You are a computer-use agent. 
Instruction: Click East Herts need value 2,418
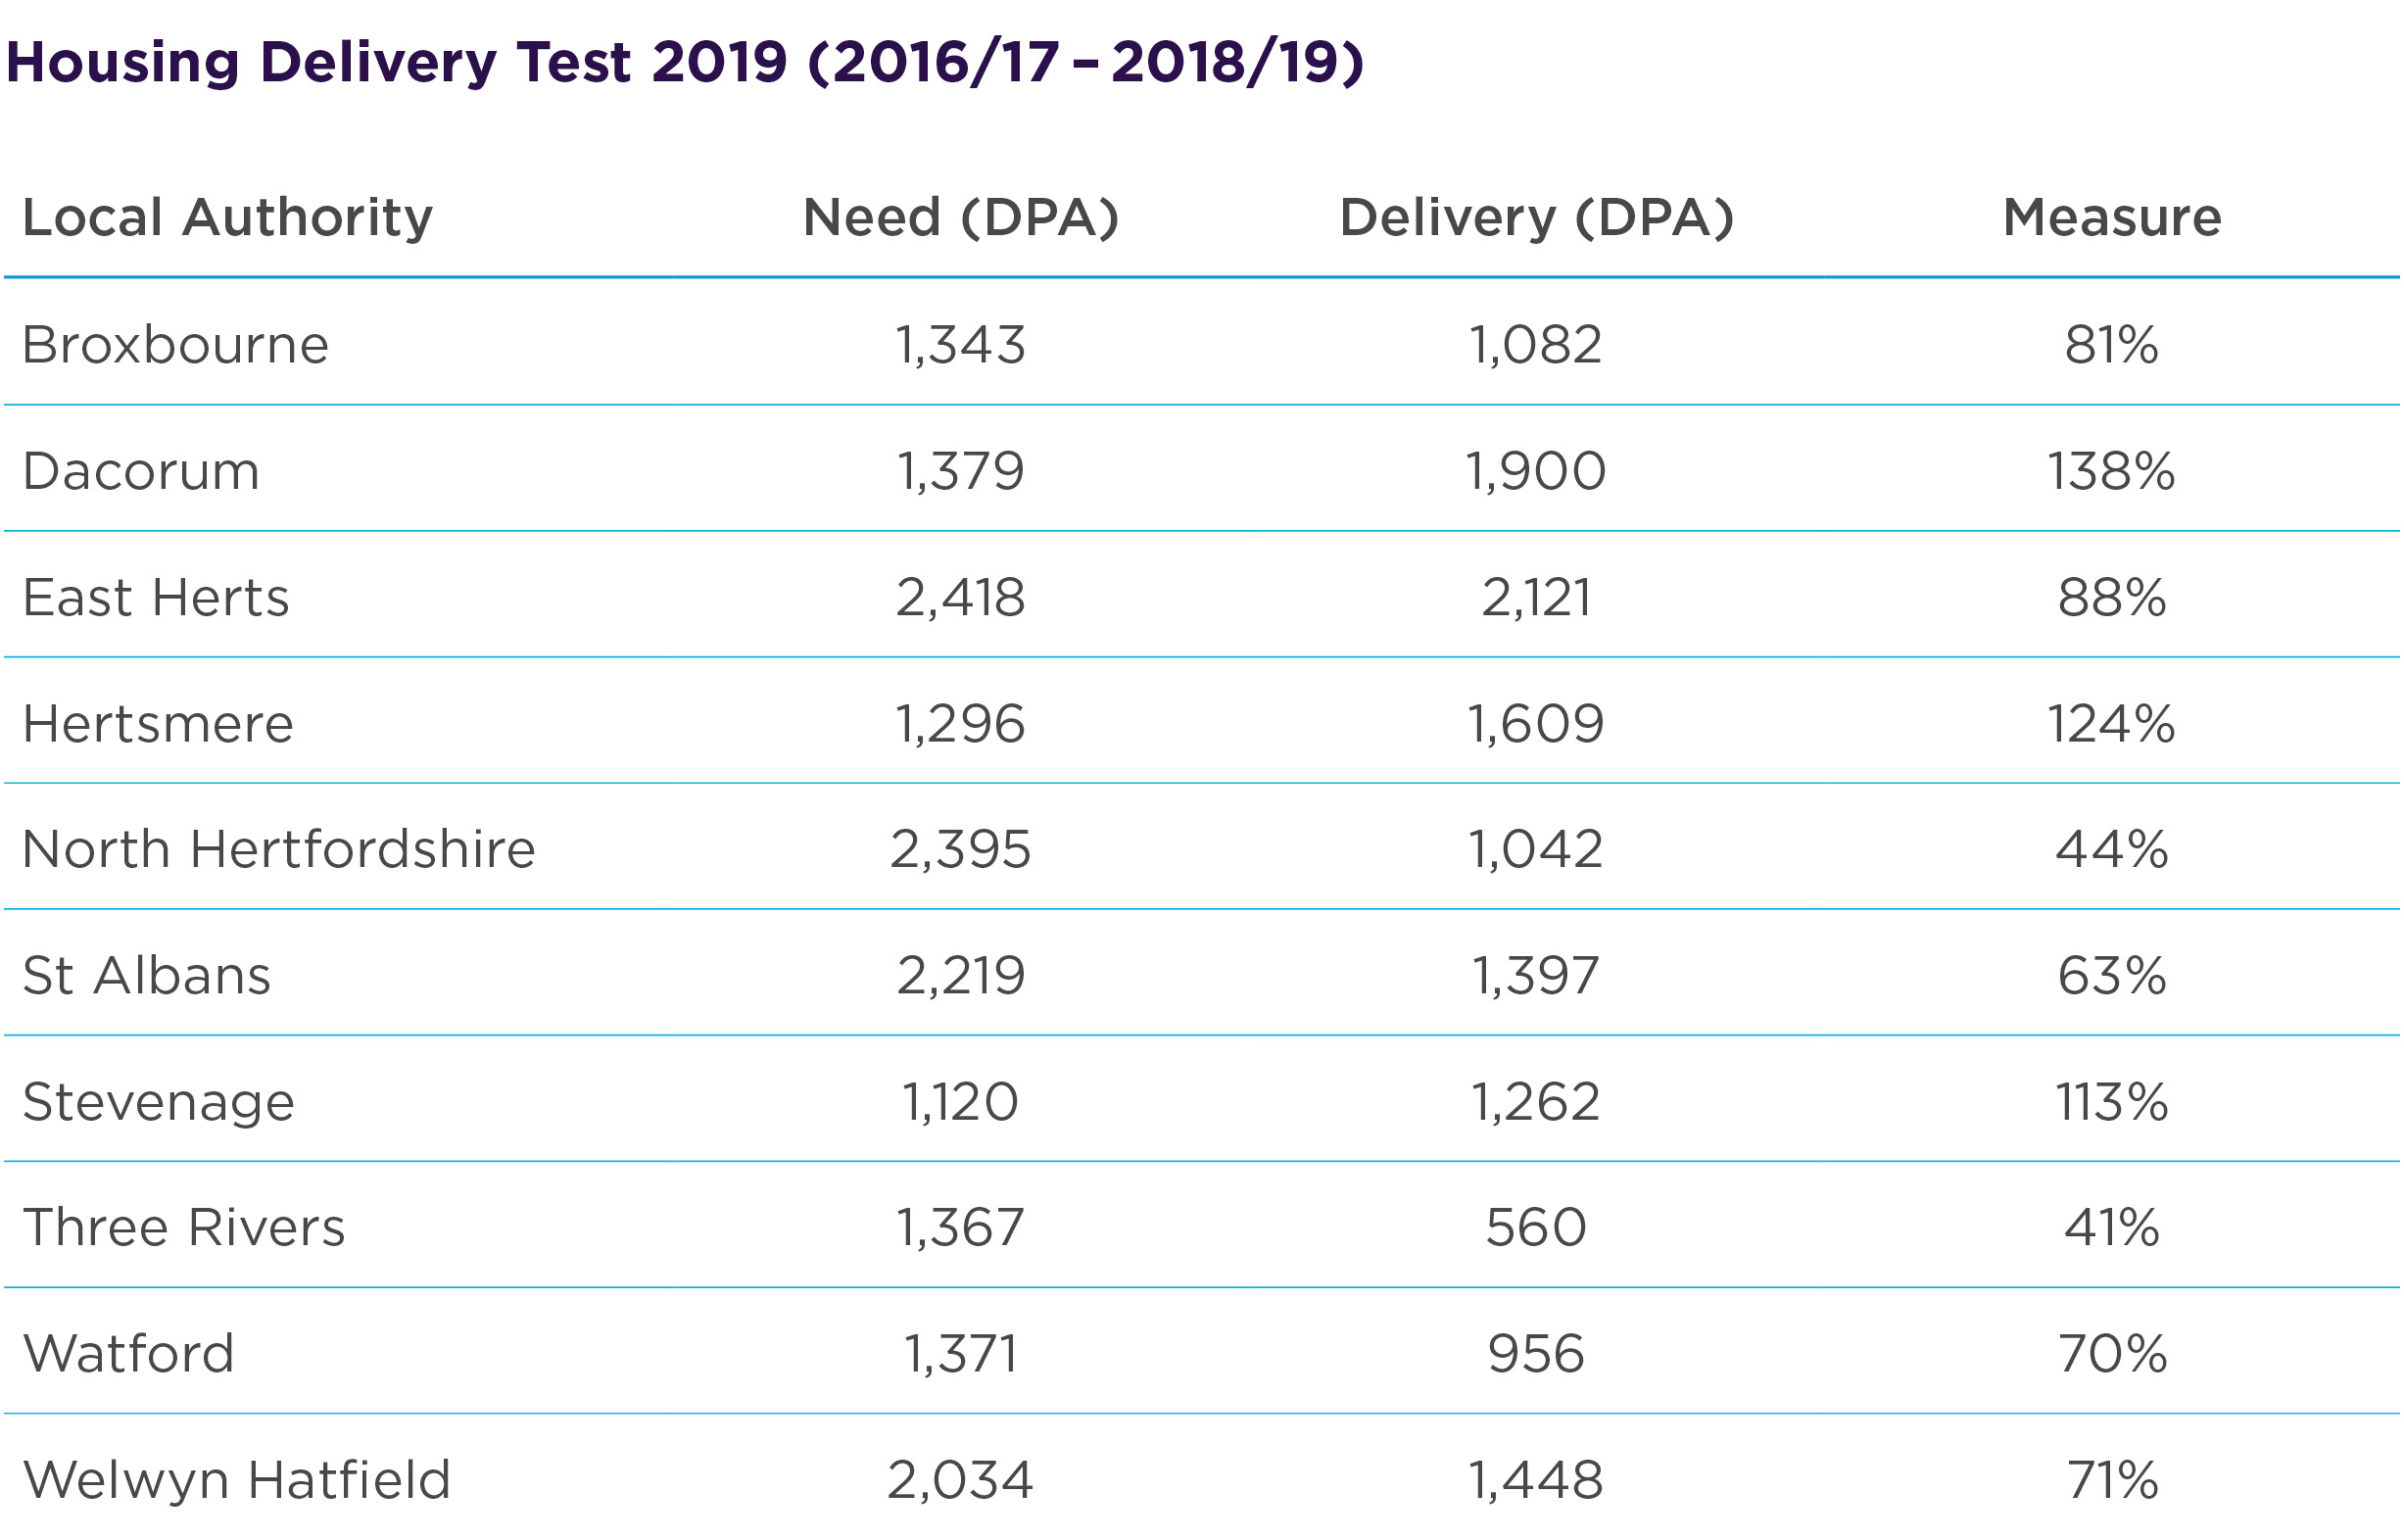pos(960,597)
